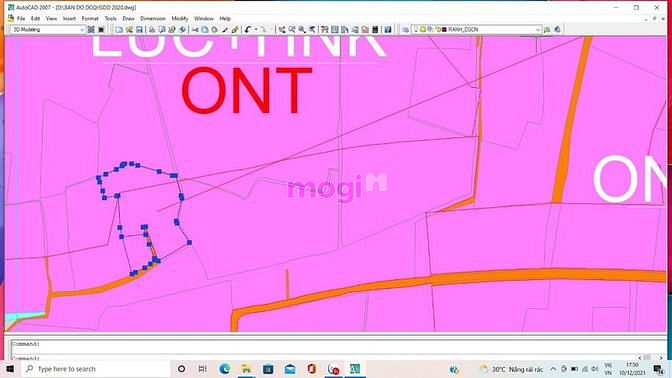The width and height of the screenshot is (672, 378).
Task: Toggle layer on/off lightbulb for RANH_DGCN
Action: (x=417, y=30)
